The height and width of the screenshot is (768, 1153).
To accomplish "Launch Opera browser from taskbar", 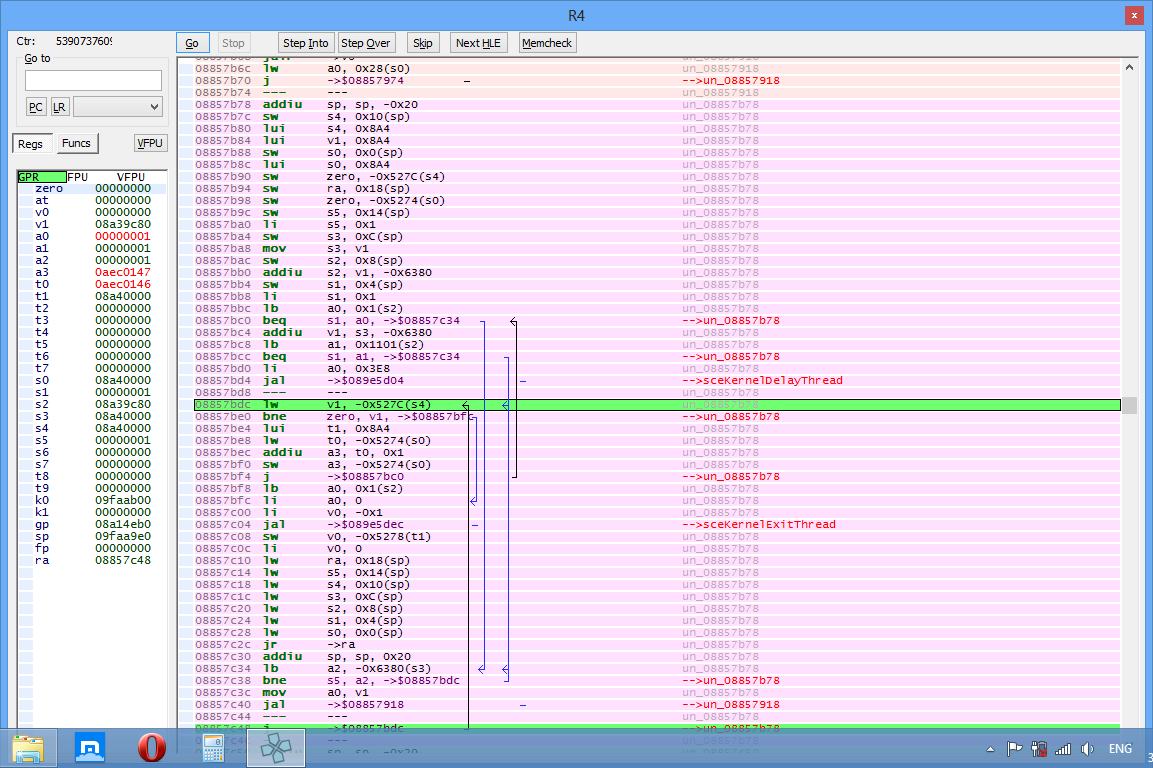I will click(151, 748).
